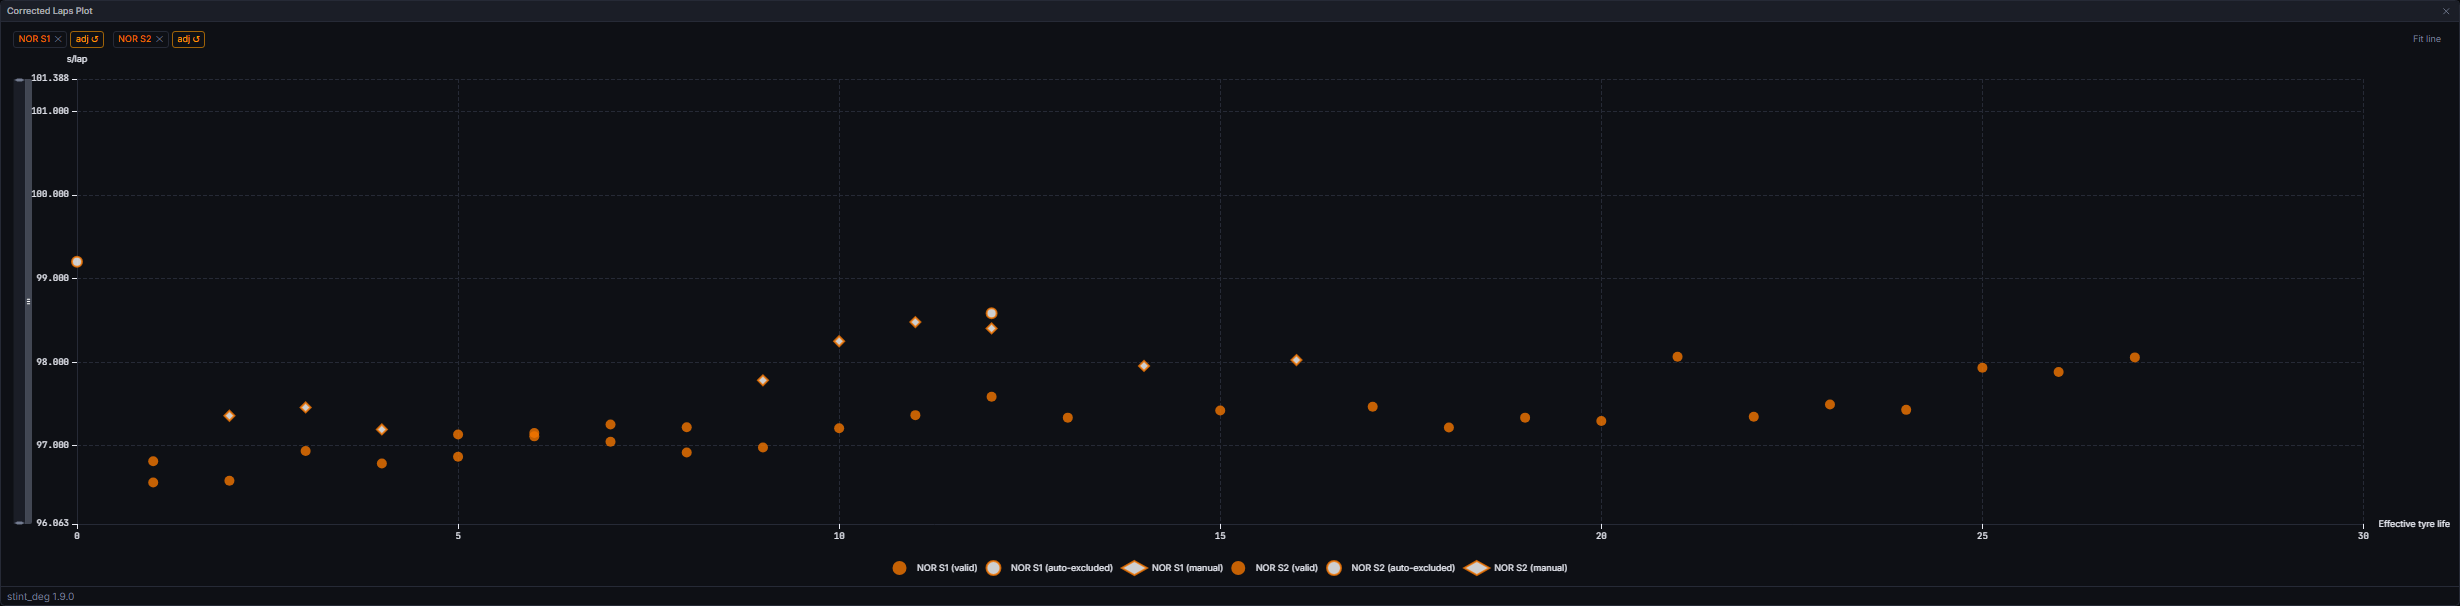
Task: Select the valid circle at tyre life 10
Action: [839, 428]
